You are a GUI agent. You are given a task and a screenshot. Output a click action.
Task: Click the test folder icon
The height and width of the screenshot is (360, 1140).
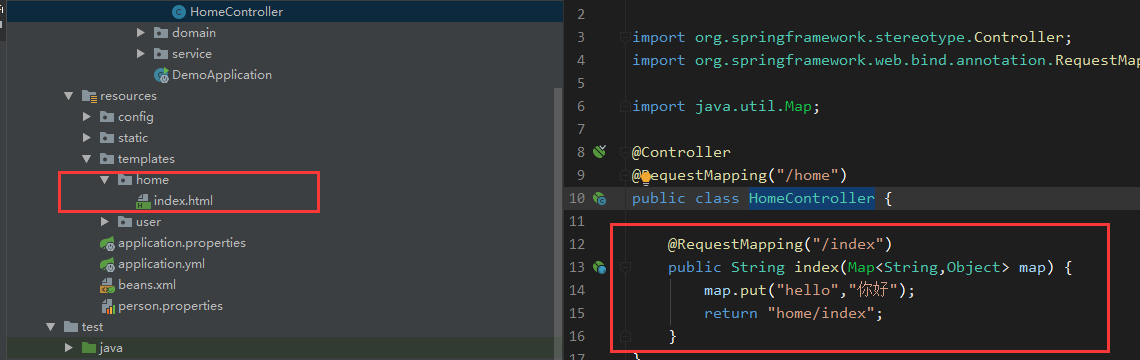point(71,327)
